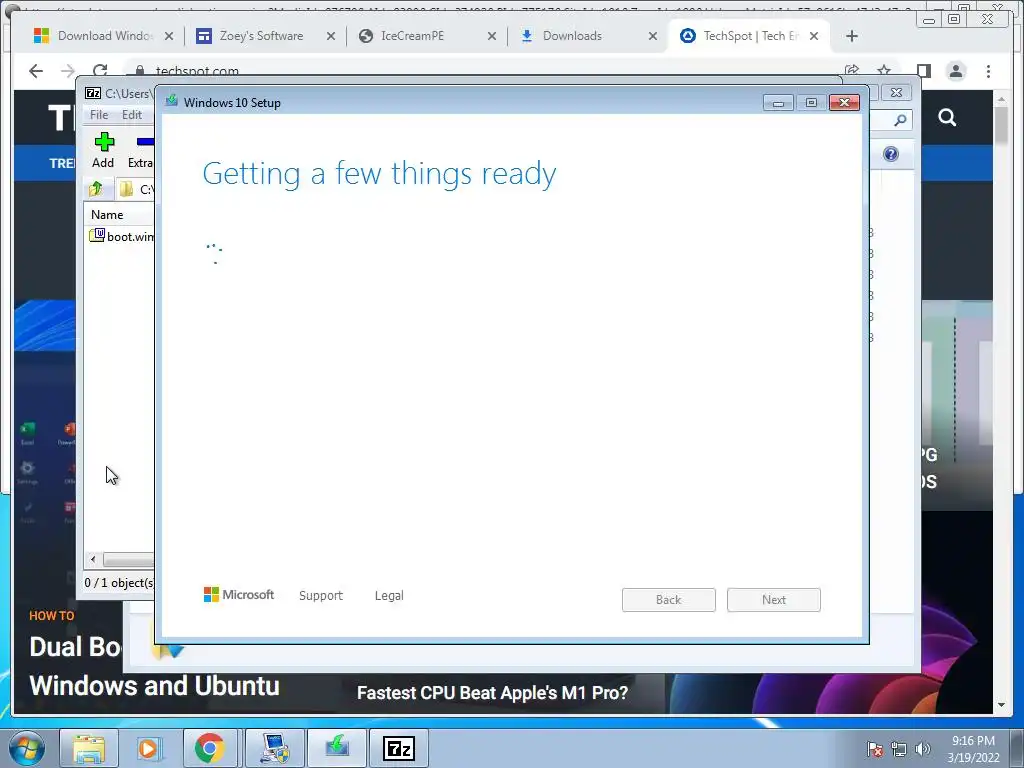
Task: Click the techspot.com address bar
Action: click(483, 71)
